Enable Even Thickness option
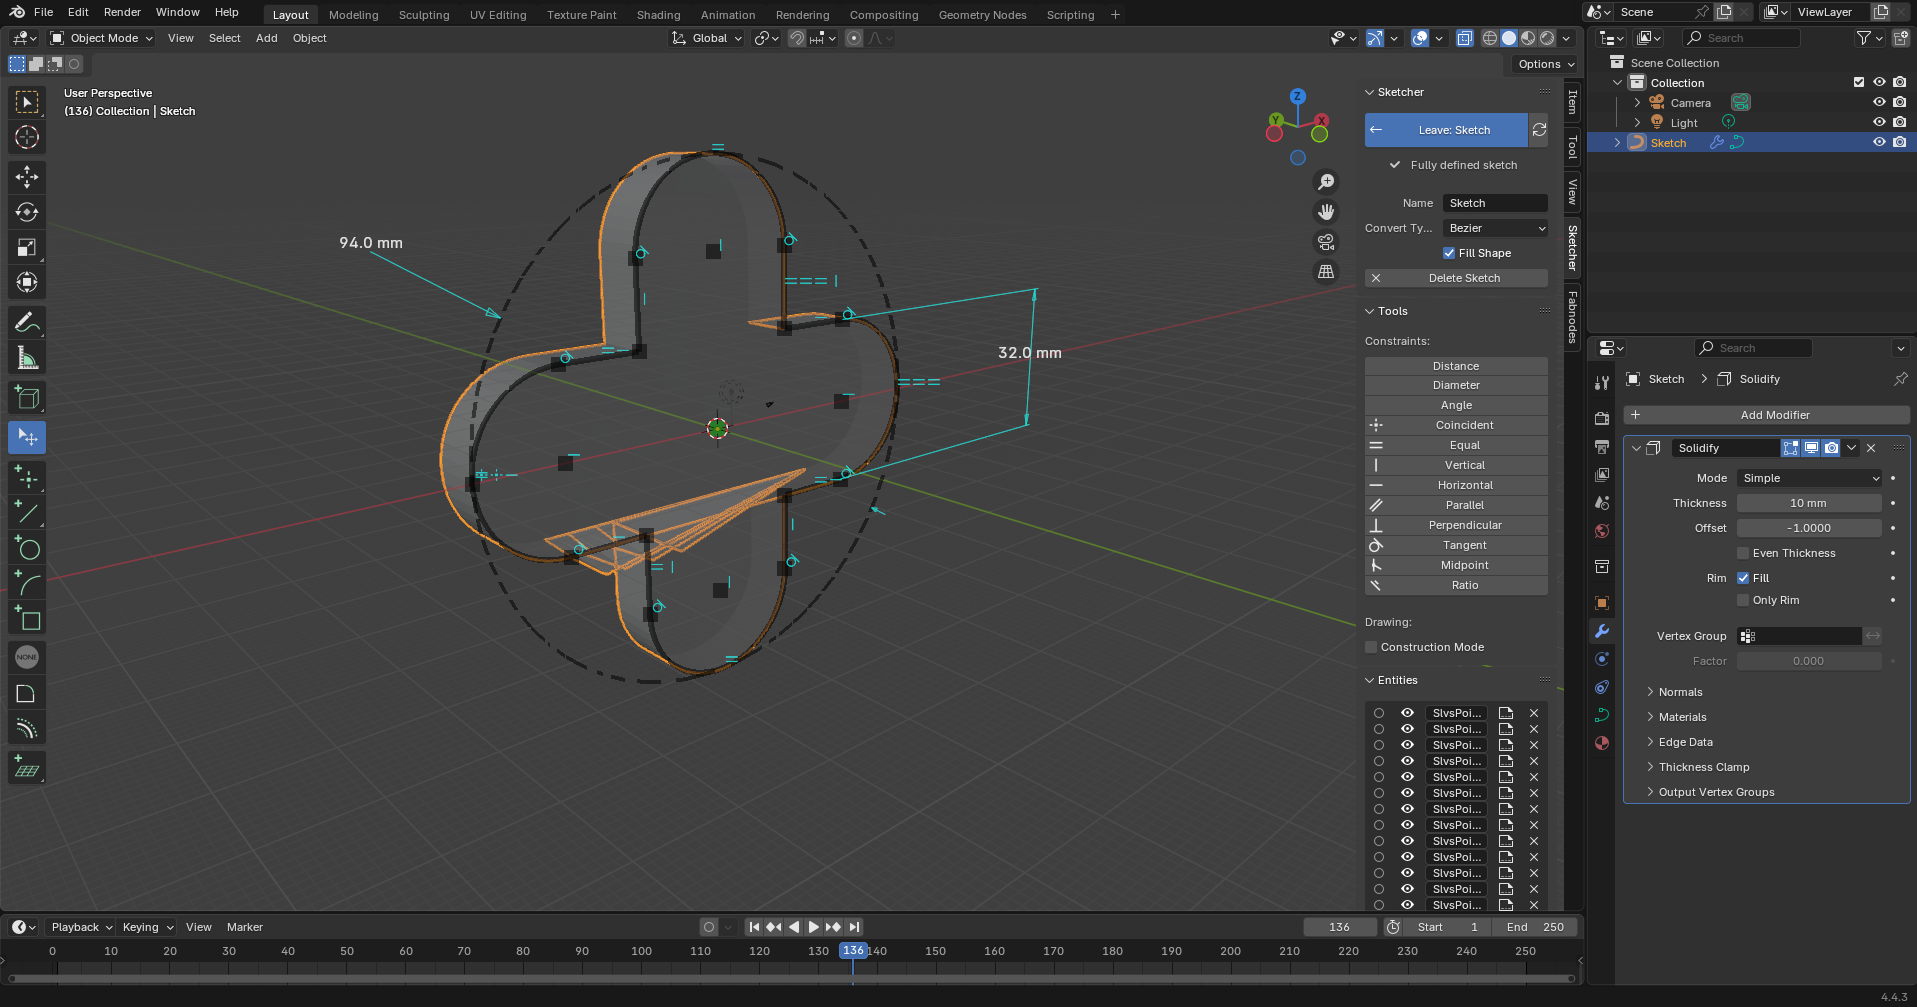The height and width of the screenshot is (1007, 1917). tap(1743, 553)
